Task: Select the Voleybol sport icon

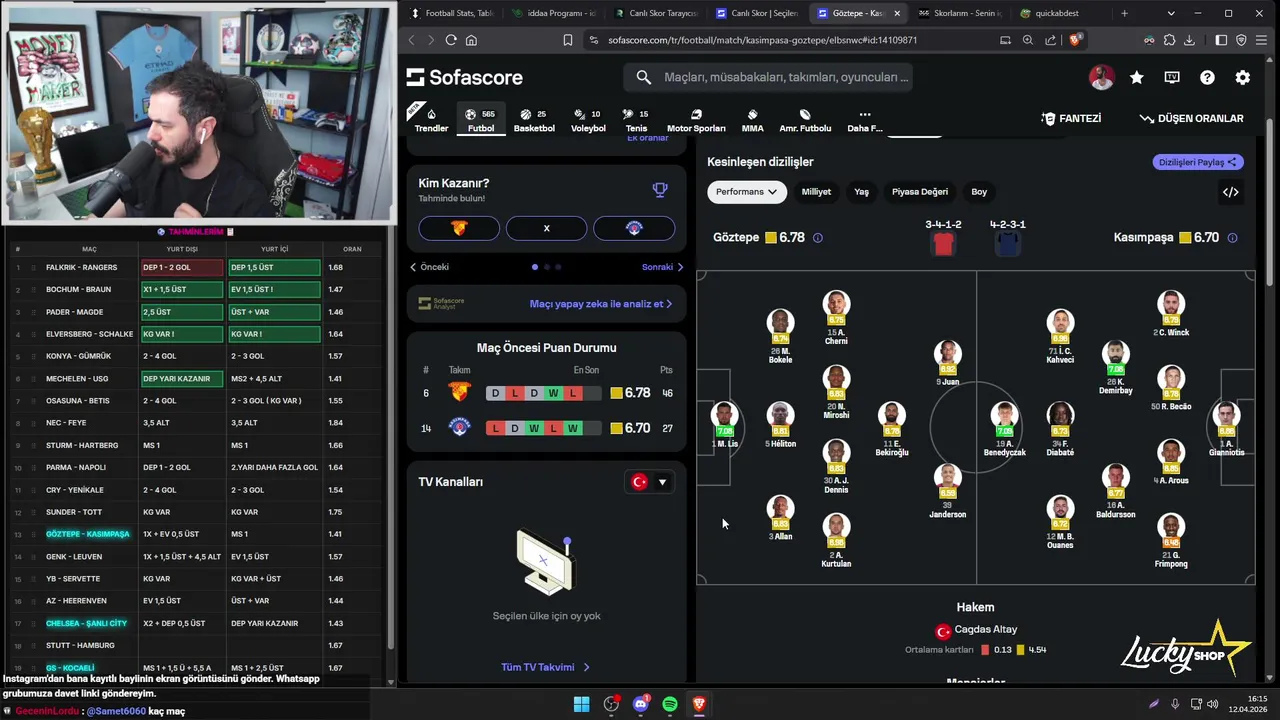Action: click(x=588, y=120)
